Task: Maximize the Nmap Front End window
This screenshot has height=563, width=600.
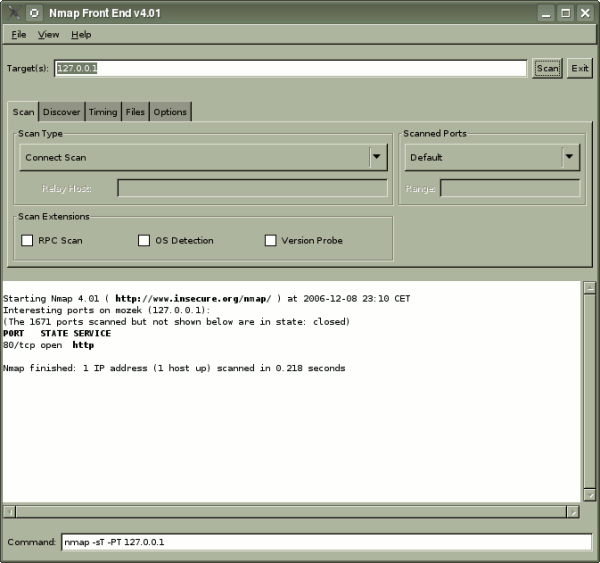Action: (566, 13)
